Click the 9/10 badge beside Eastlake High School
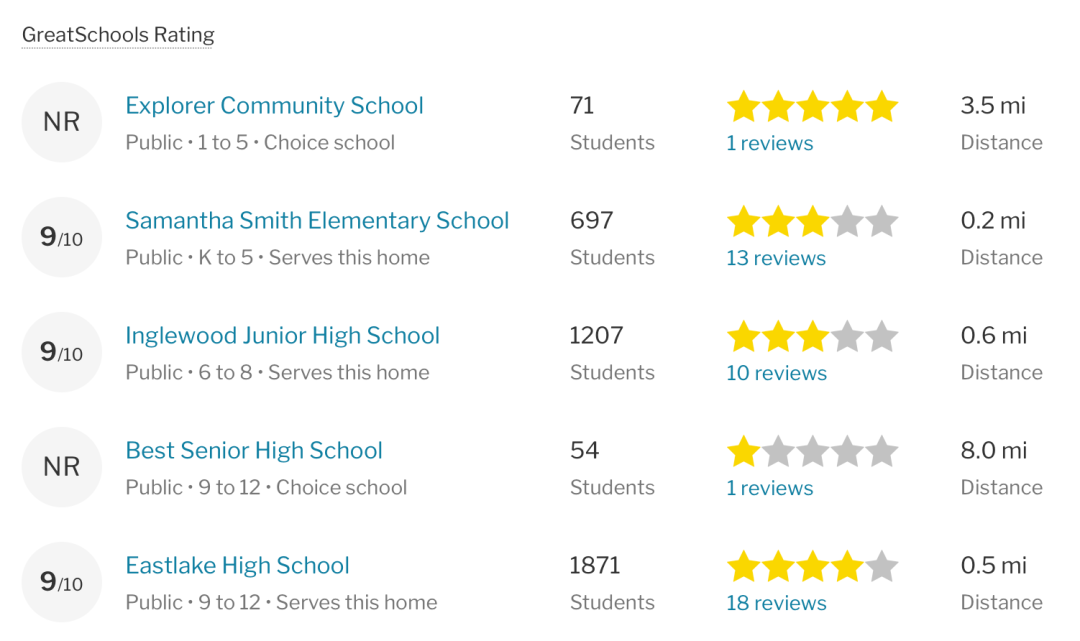This screenshot has height=641, width=1080. coord(62,582)
